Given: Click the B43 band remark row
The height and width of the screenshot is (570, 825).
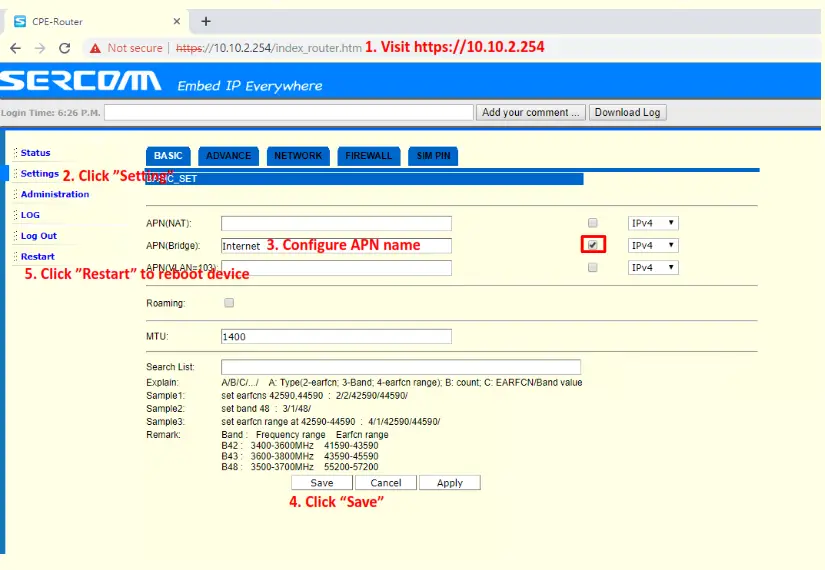Looking at the screenshot, I should [300, 456].
